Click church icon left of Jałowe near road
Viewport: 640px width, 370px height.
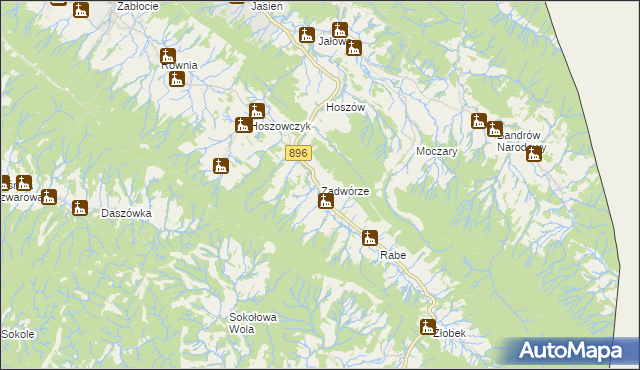pyautogui.click(x=307, y=35)
